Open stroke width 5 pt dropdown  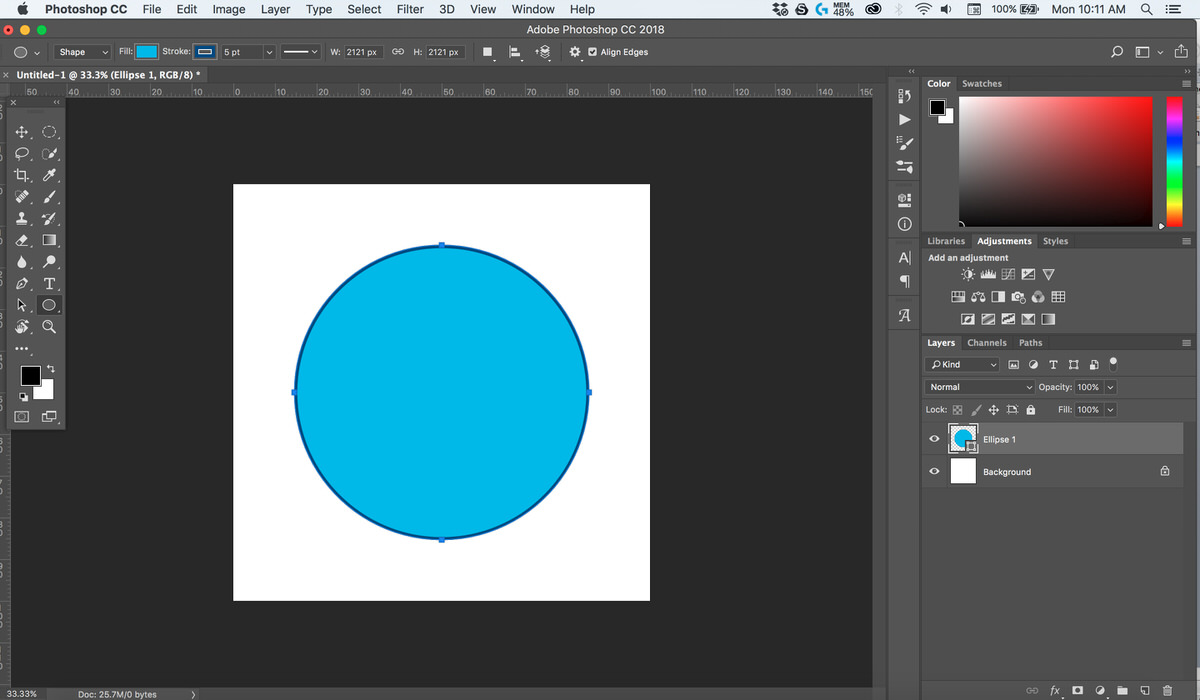tap(268, 52)
